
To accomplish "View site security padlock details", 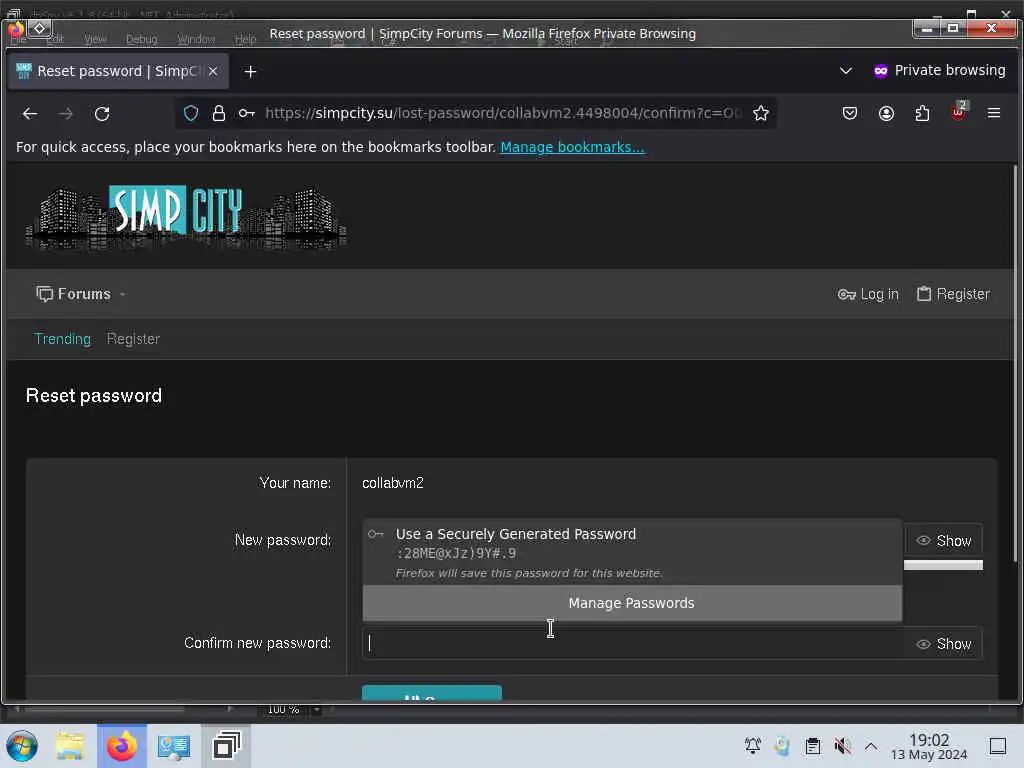I will (219, 113).
